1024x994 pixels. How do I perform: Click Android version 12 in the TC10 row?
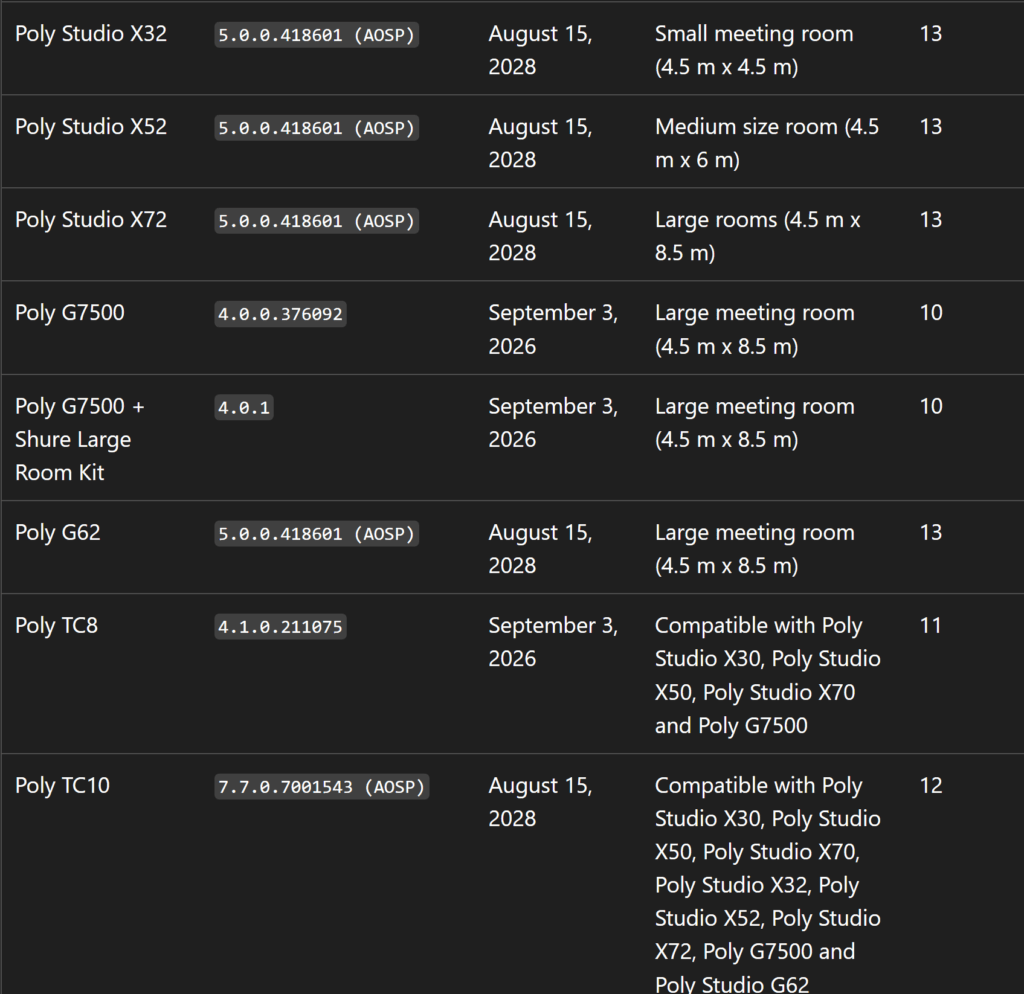(x=931, y=786)
